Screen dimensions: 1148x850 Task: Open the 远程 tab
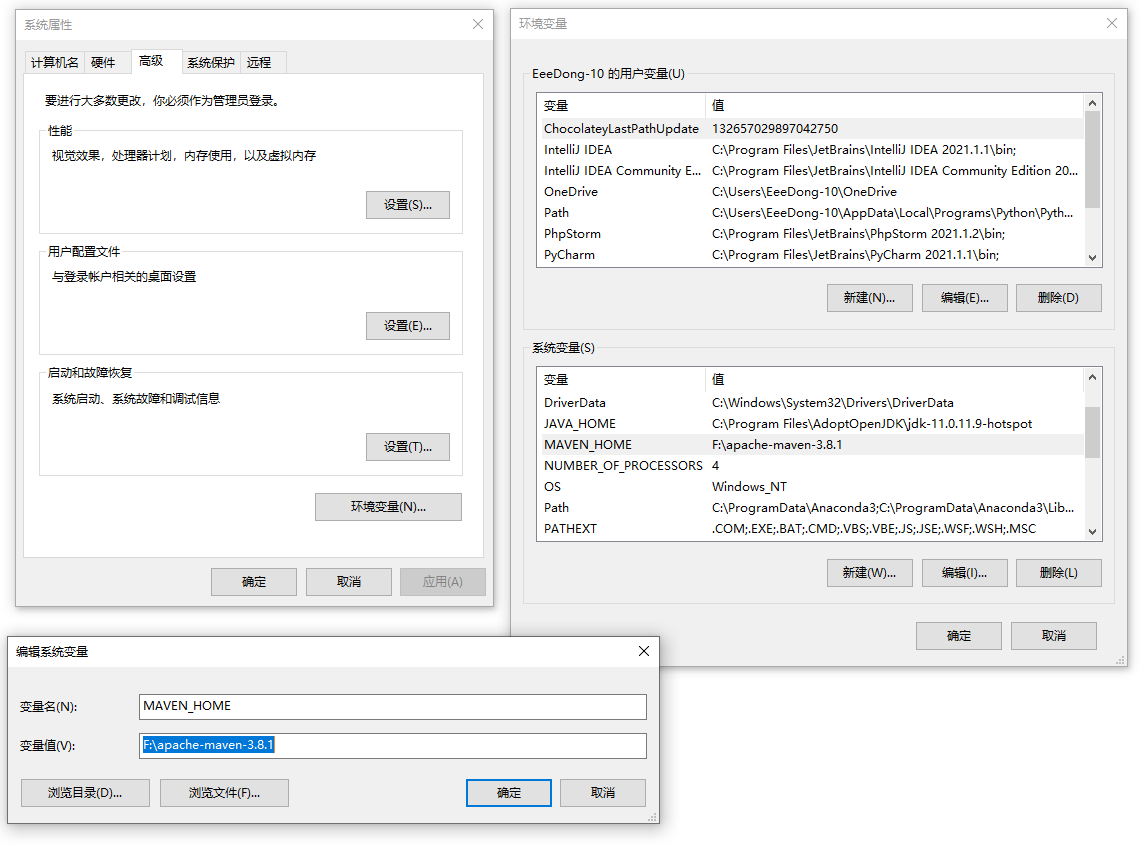259,62
